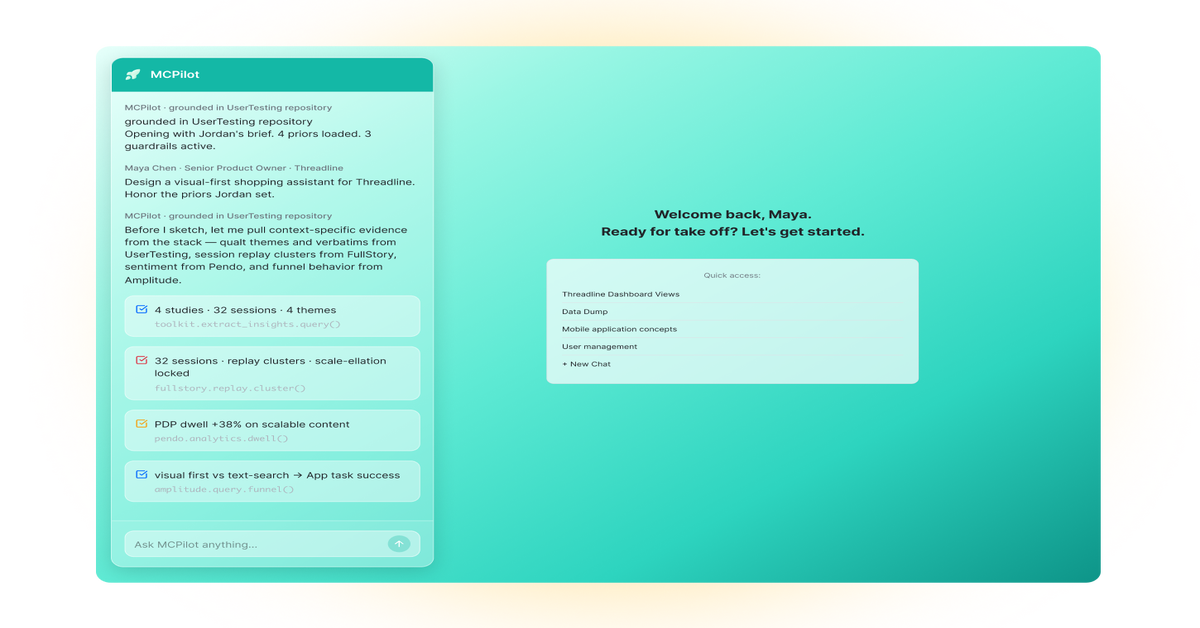Viewport: 1200px width, 628px height.
Task: Expand the fullstory.replay.cluster() tool call
Action: click(x=230, y=388)
